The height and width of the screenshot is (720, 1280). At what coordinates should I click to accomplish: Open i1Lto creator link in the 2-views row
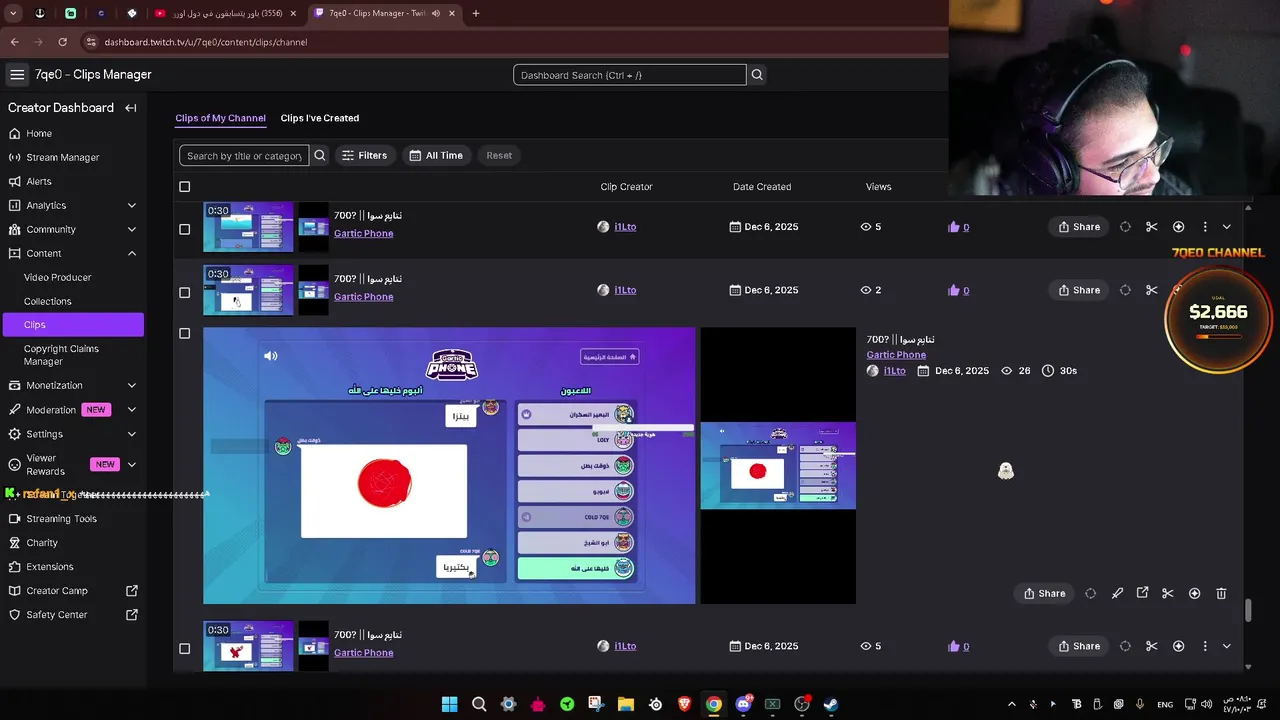(625, 290)
